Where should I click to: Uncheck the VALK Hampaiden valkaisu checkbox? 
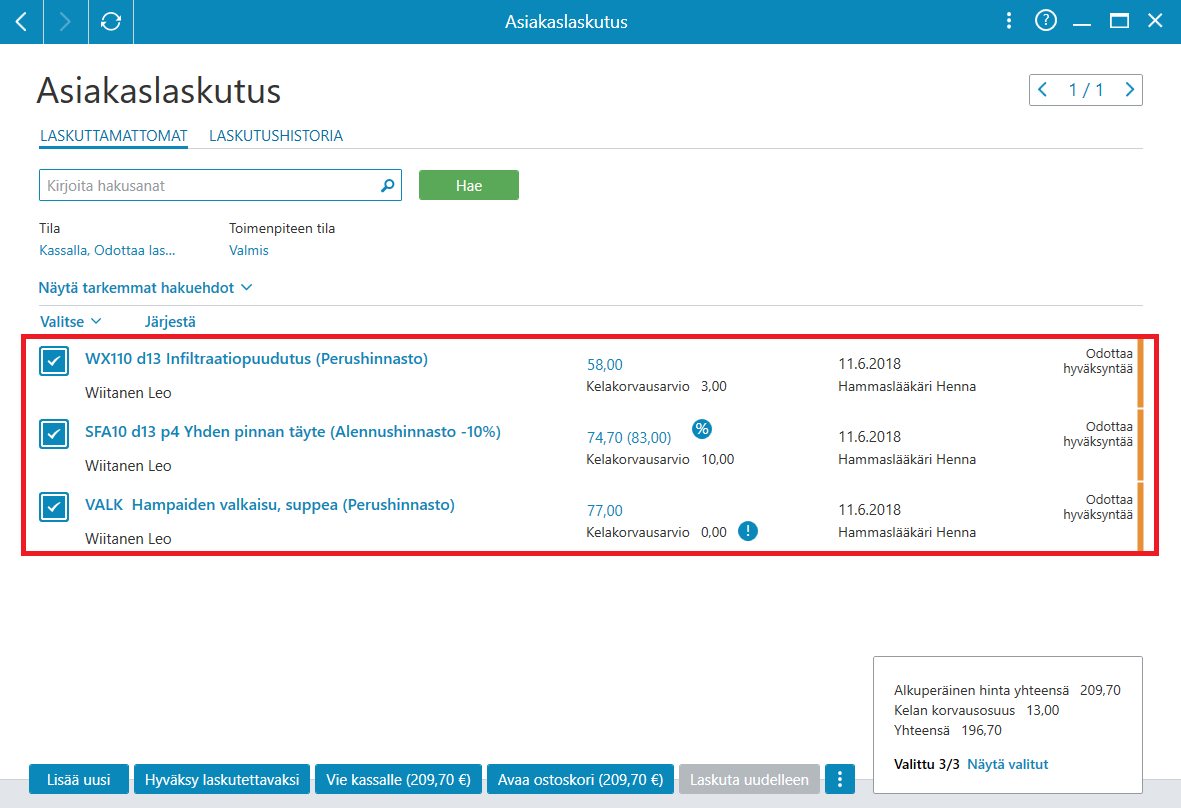54,507
